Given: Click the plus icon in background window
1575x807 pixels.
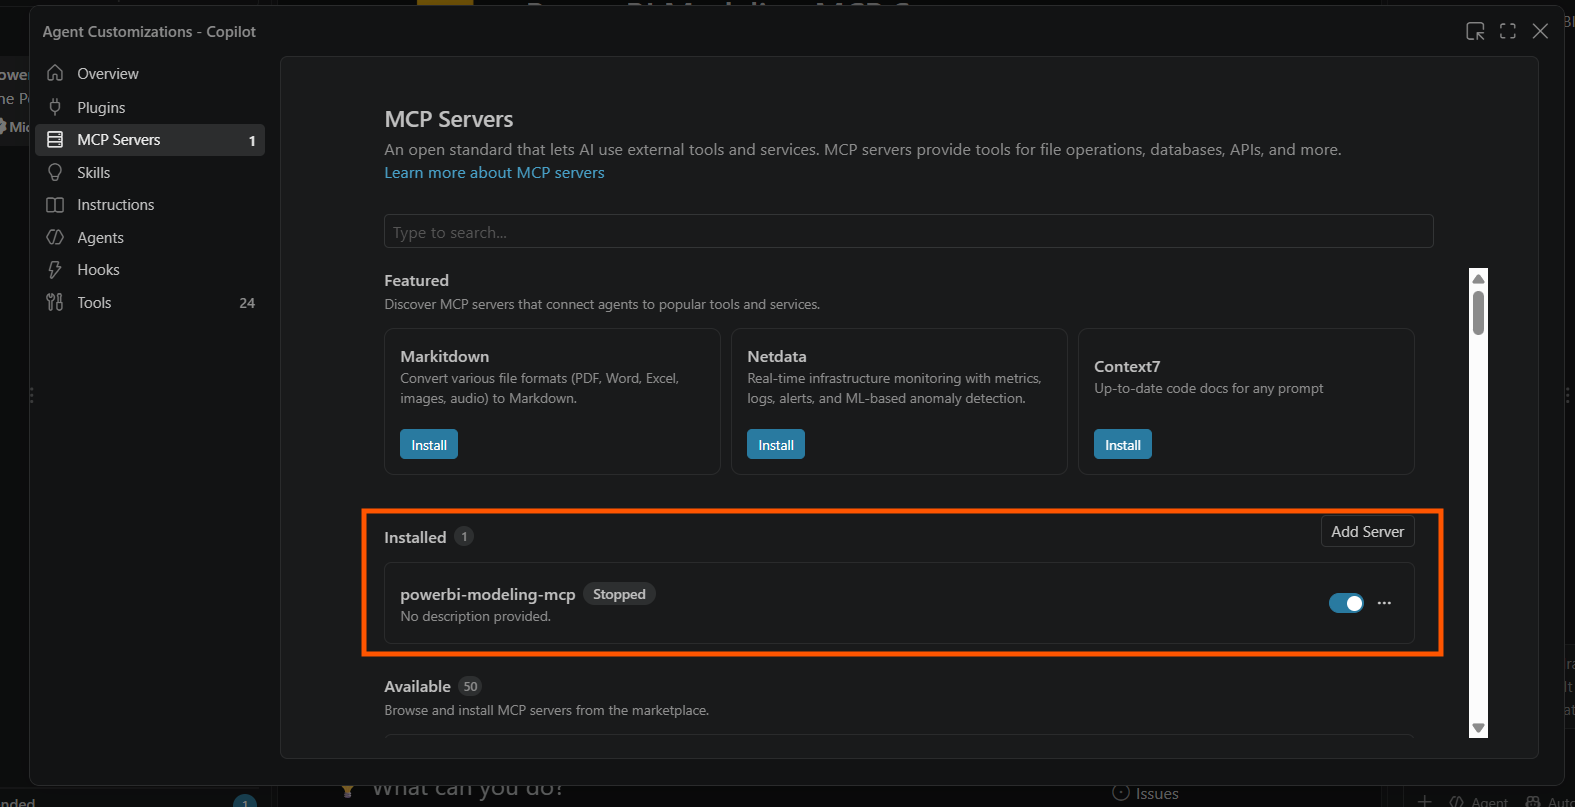Looking at the screenshot, I should 1425,801.
